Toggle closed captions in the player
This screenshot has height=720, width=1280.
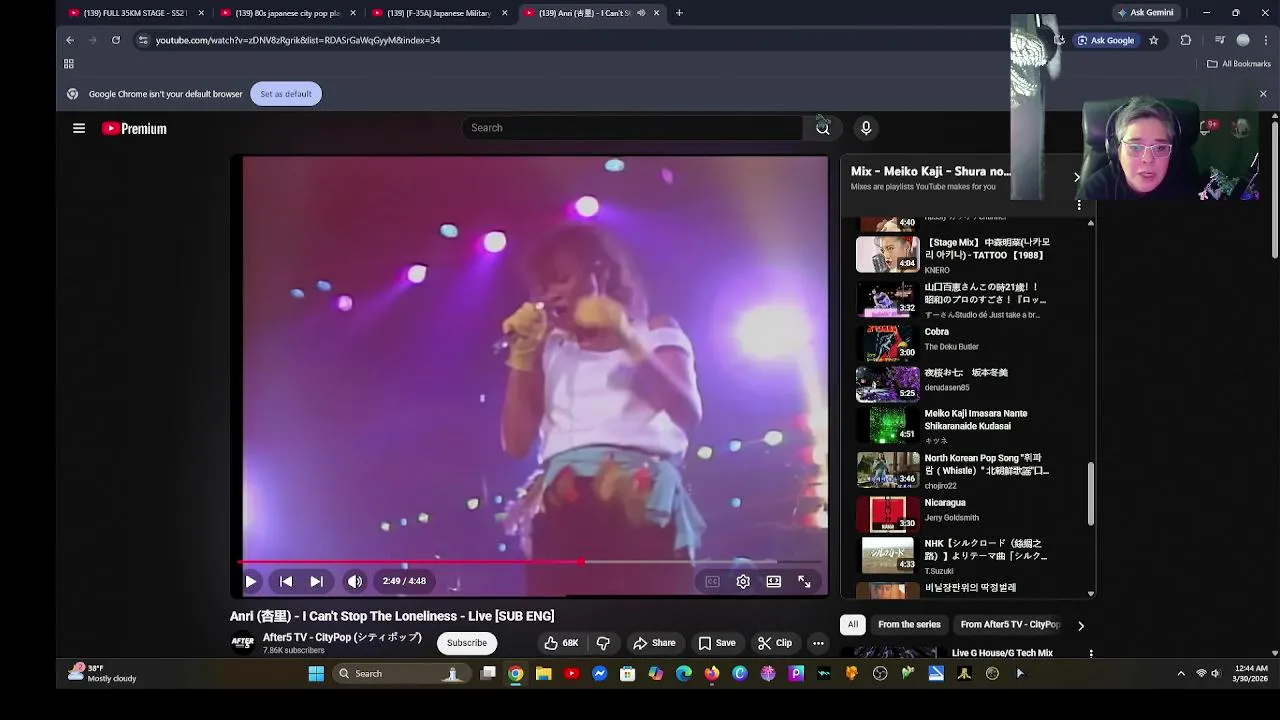pos(712,581)
